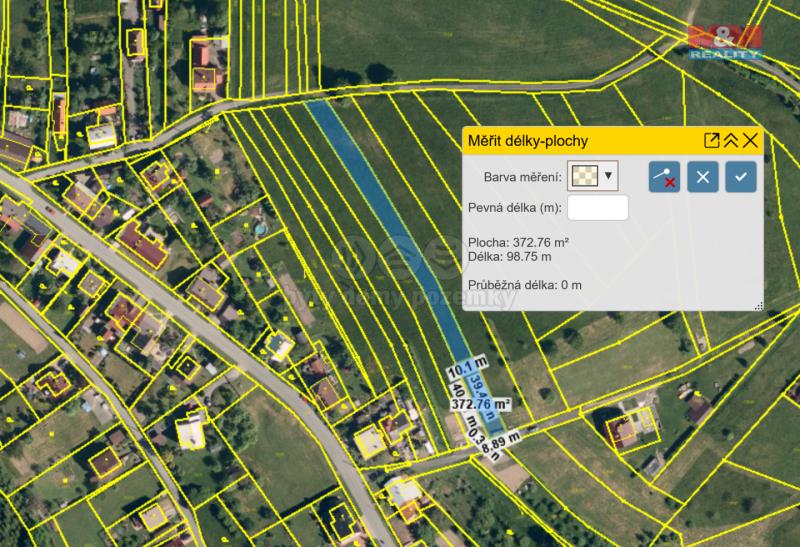The height and width of the screenshot is (547, 800).
Task: Confirm measurement with the blue checkmark button
Action: tap(741, 177)
